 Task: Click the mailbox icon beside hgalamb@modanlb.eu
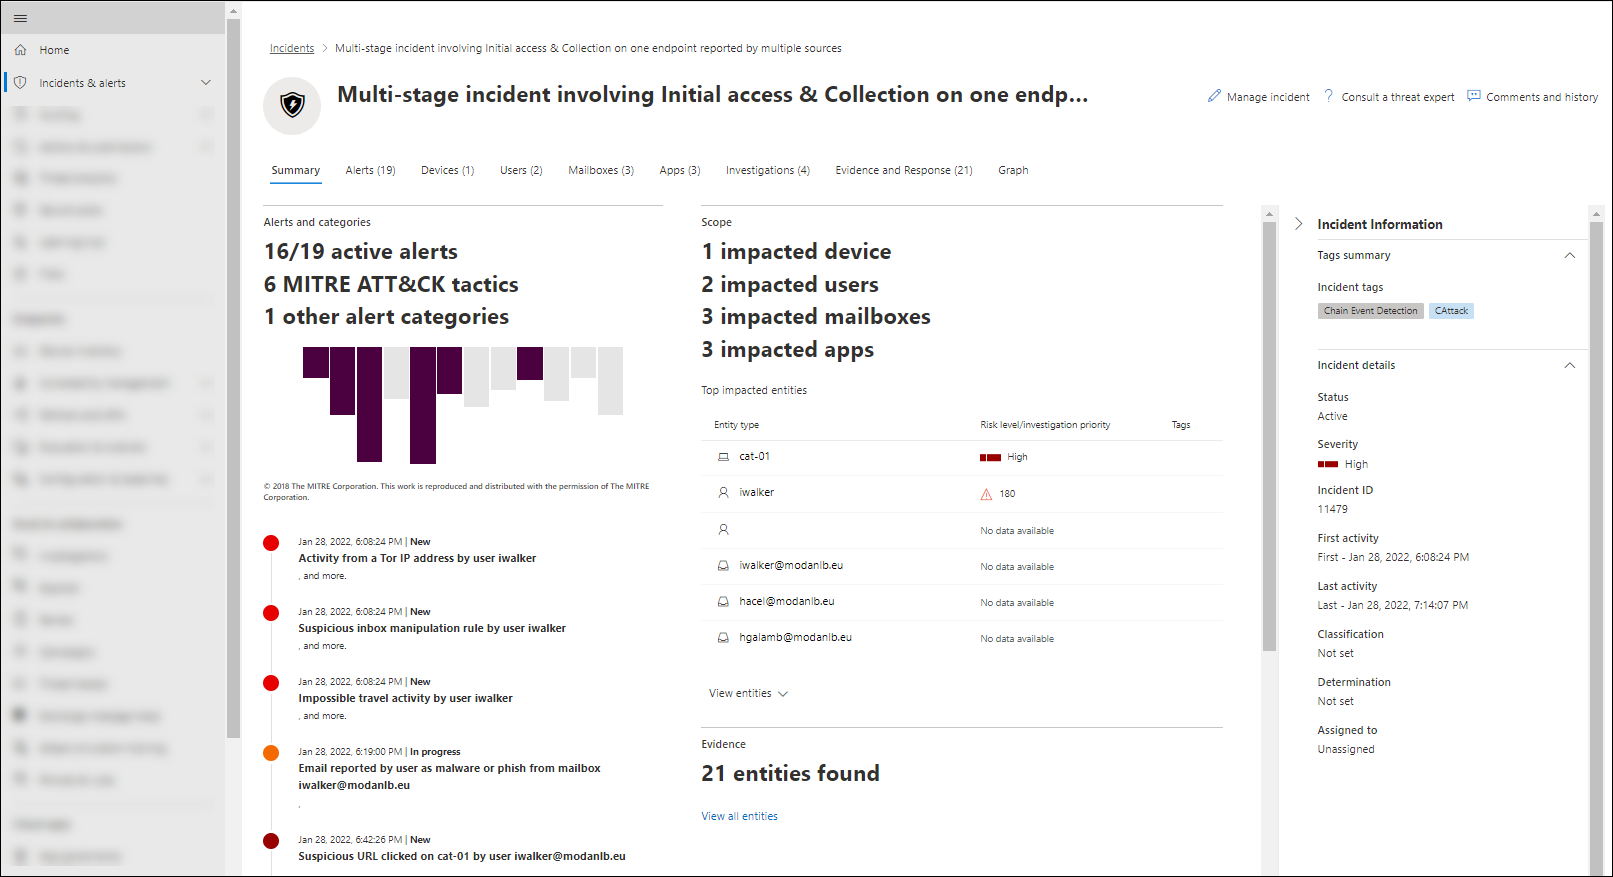pyautogui.click(x=723, y=638)
